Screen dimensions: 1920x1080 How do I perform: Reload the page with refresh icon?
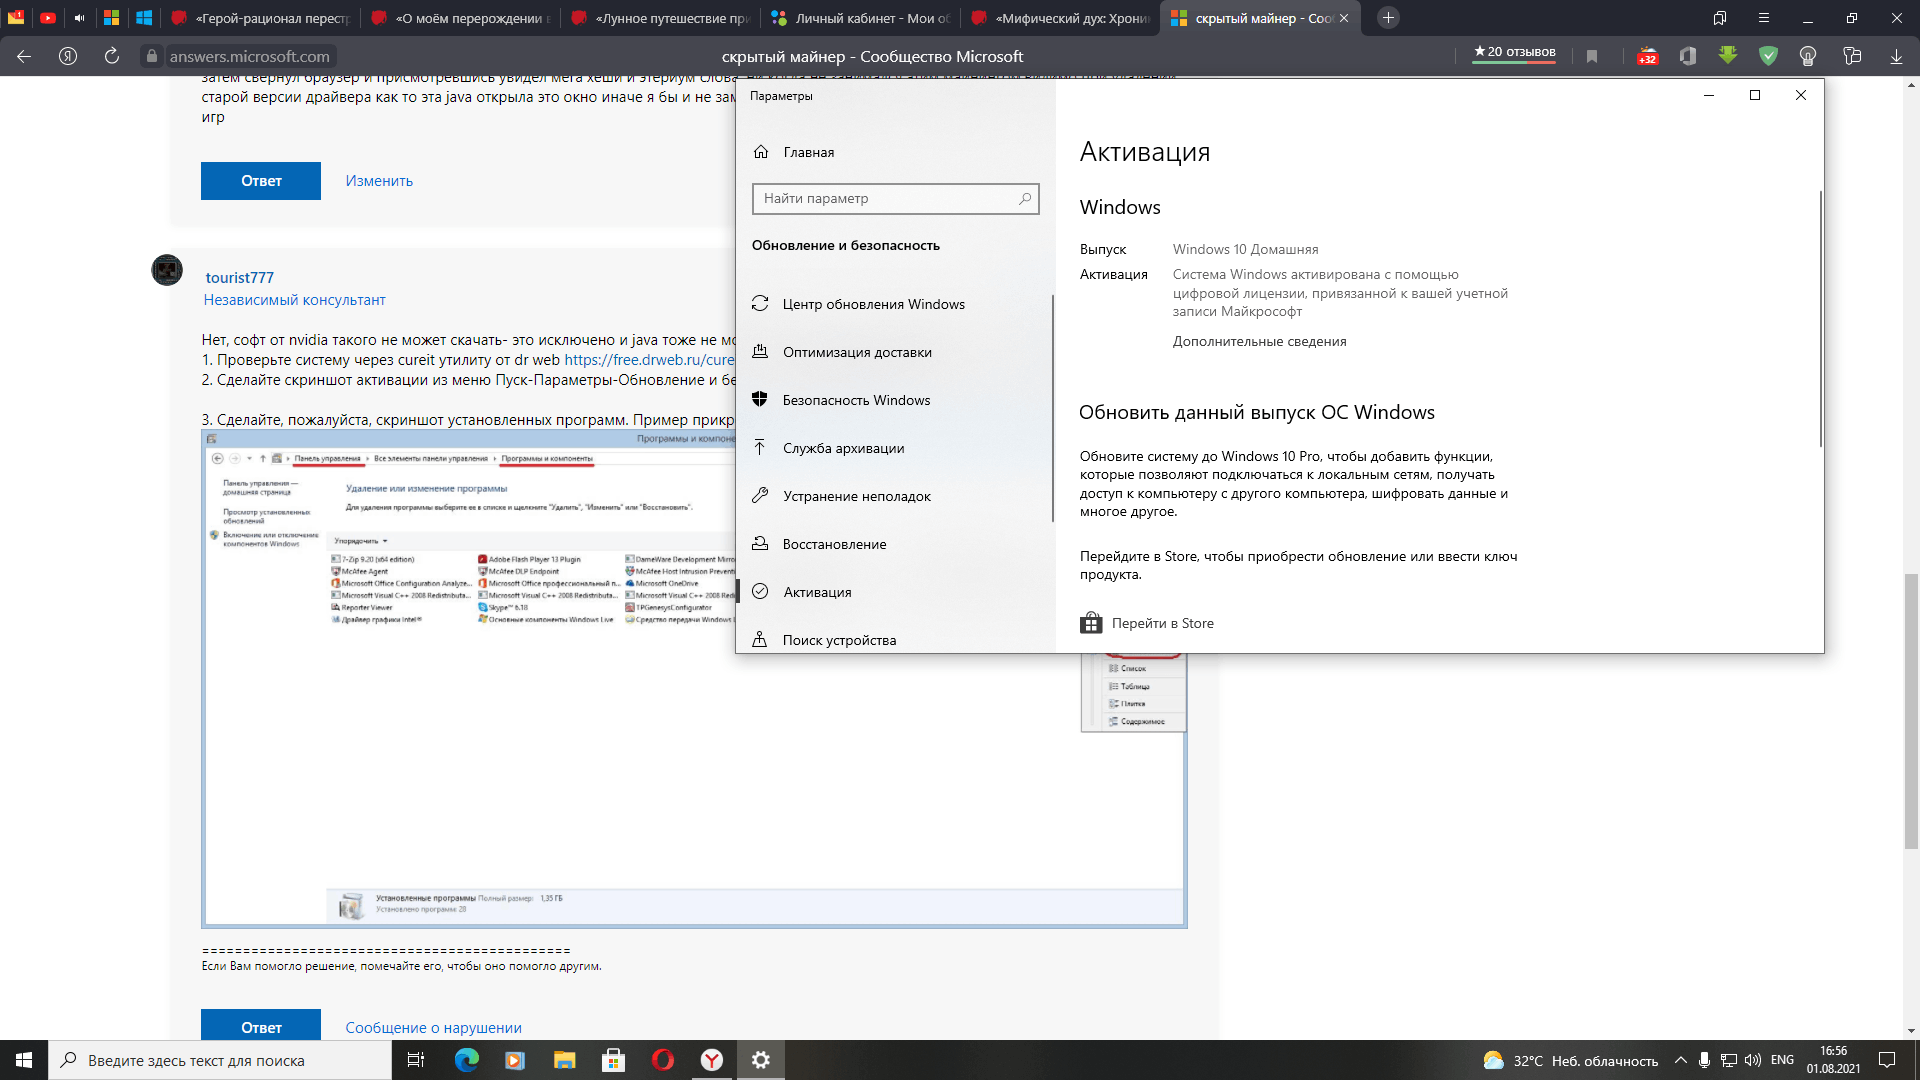(x=112, y=57)
